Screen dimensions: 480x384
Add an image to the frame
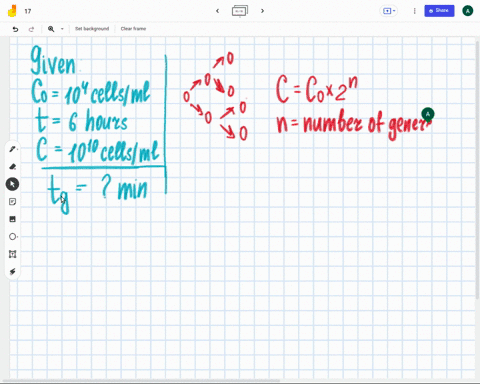pos(12,219)
